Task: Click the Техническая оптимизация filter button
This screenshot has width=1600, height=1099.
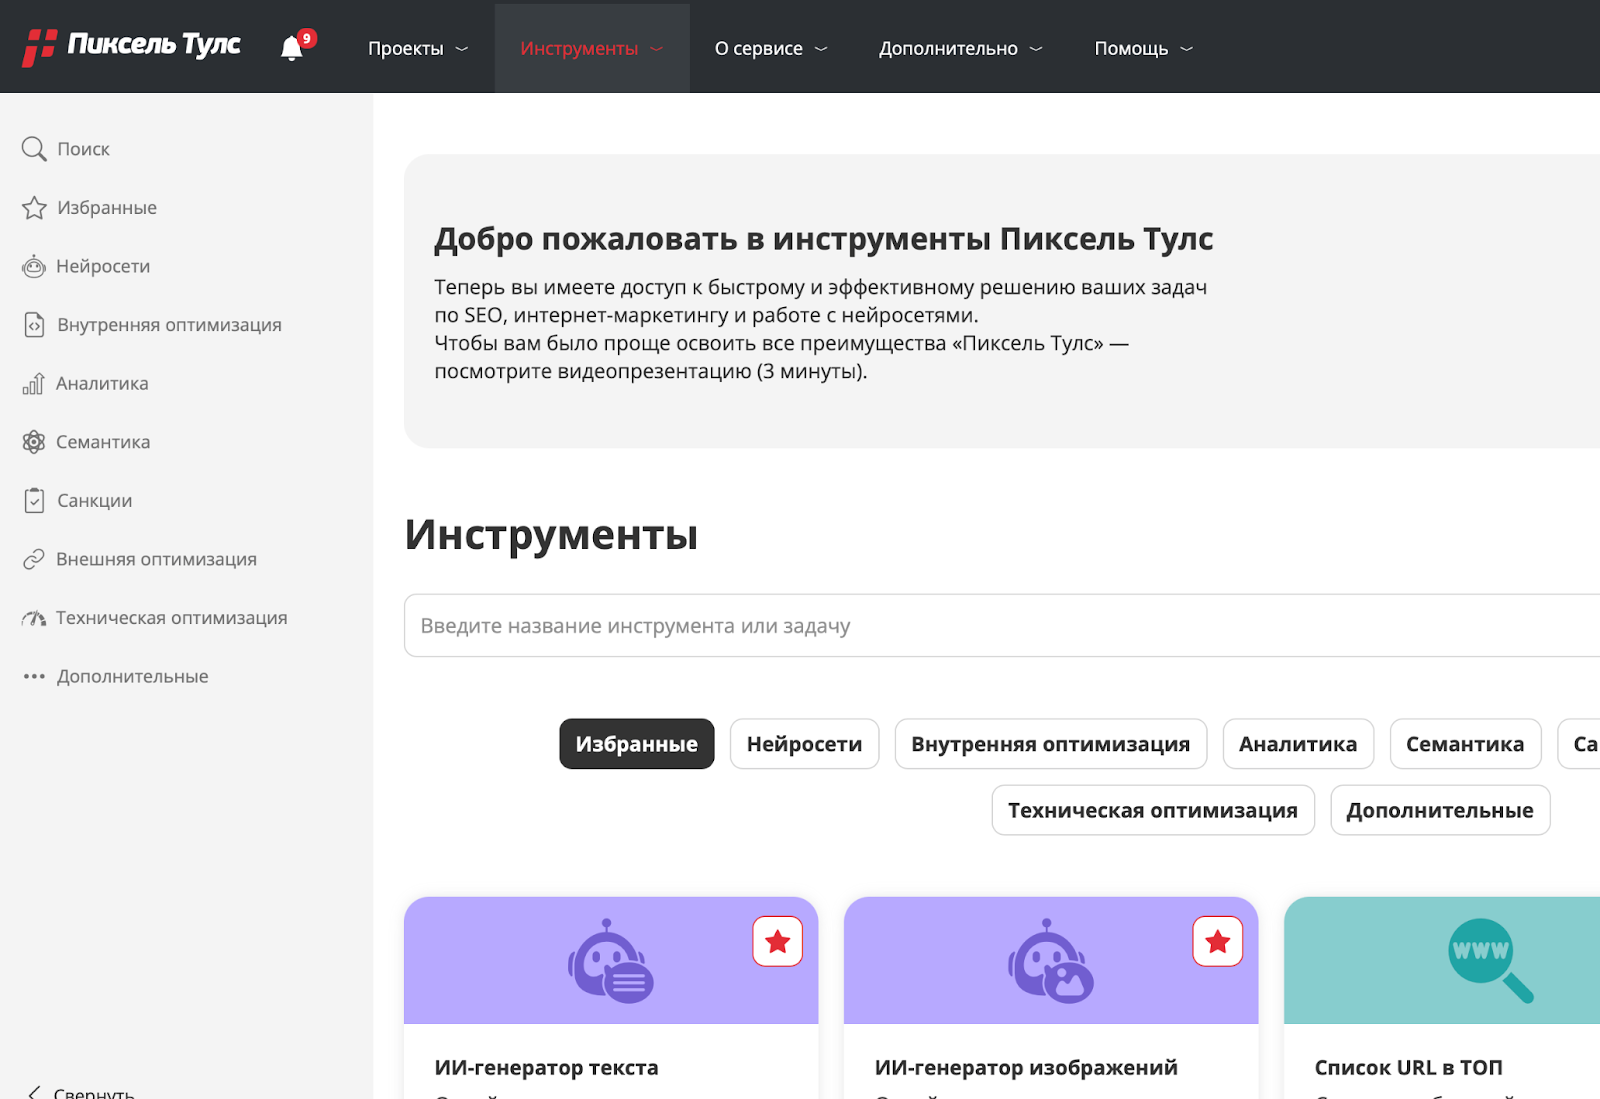Action: [1152, 810]
